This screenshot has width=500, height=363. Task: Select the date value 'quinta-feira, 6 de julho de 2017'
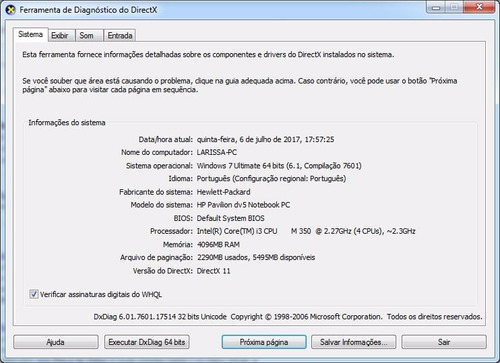point(249,139)
